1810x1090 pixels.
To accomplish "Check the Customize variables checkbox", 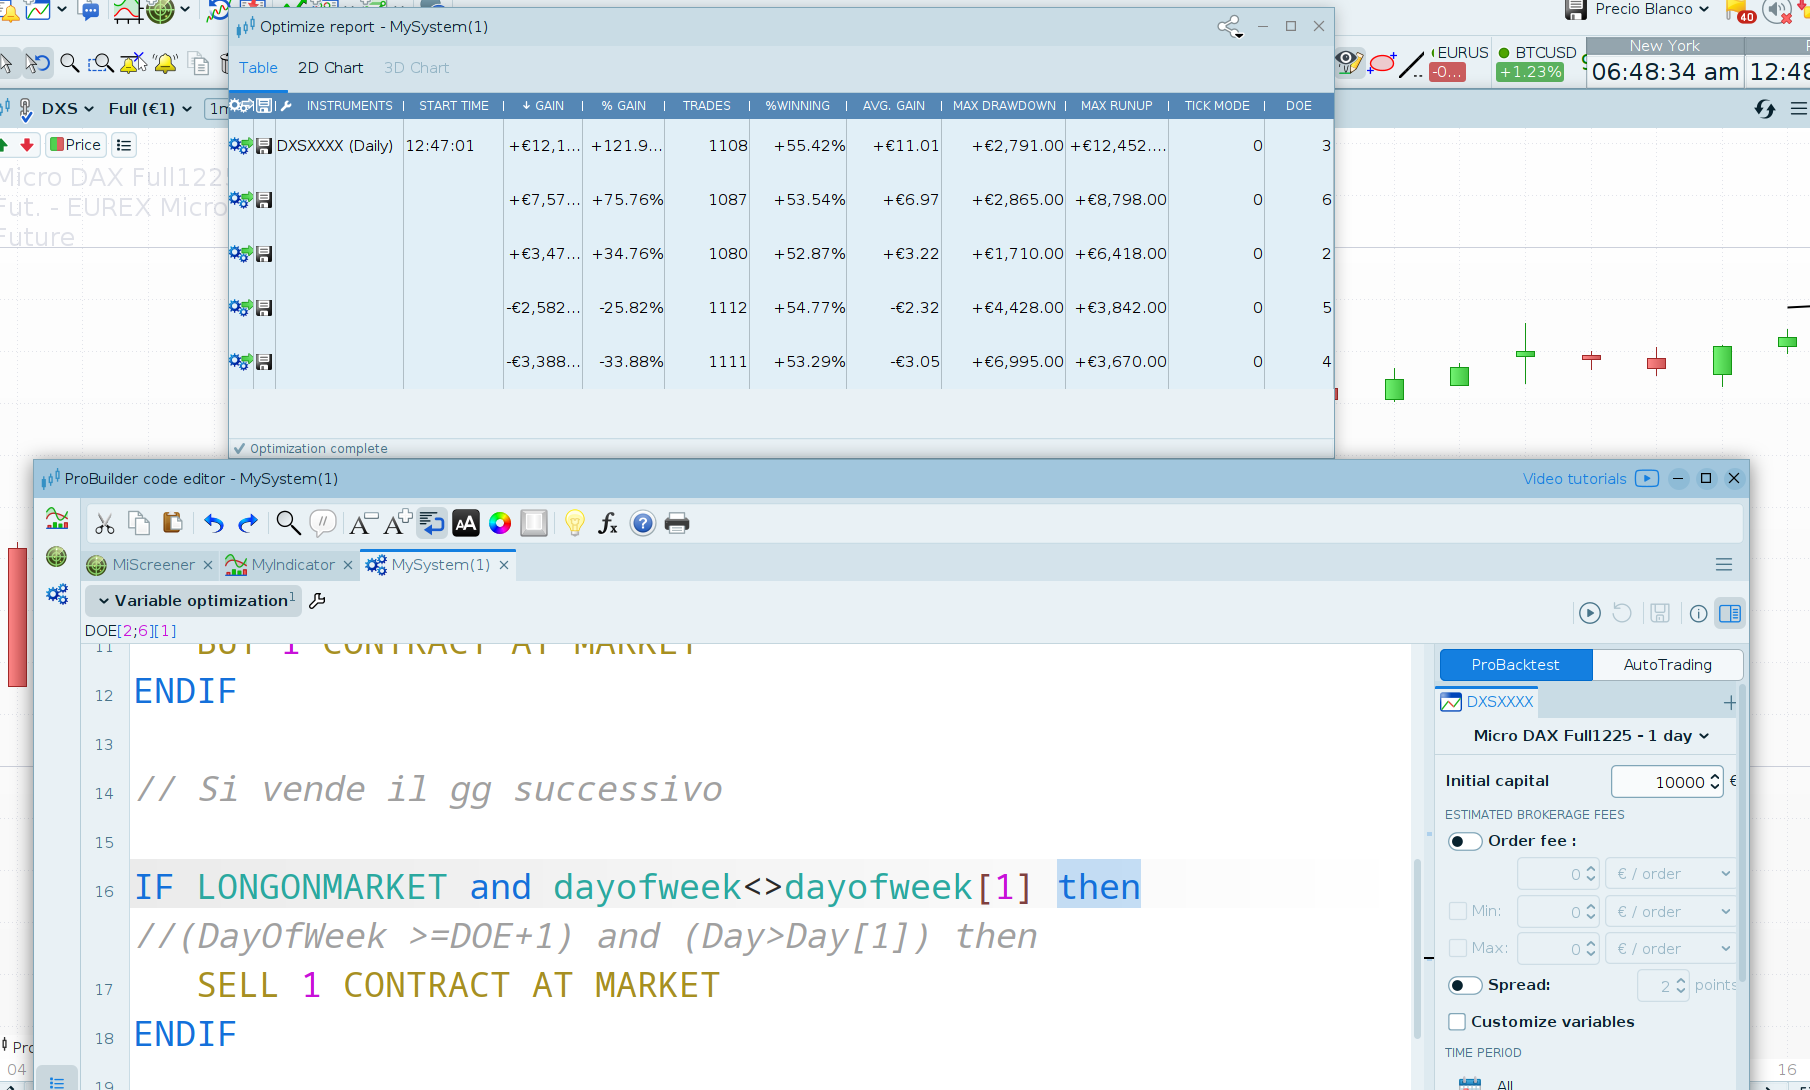I will [x=1458, y=1022].
